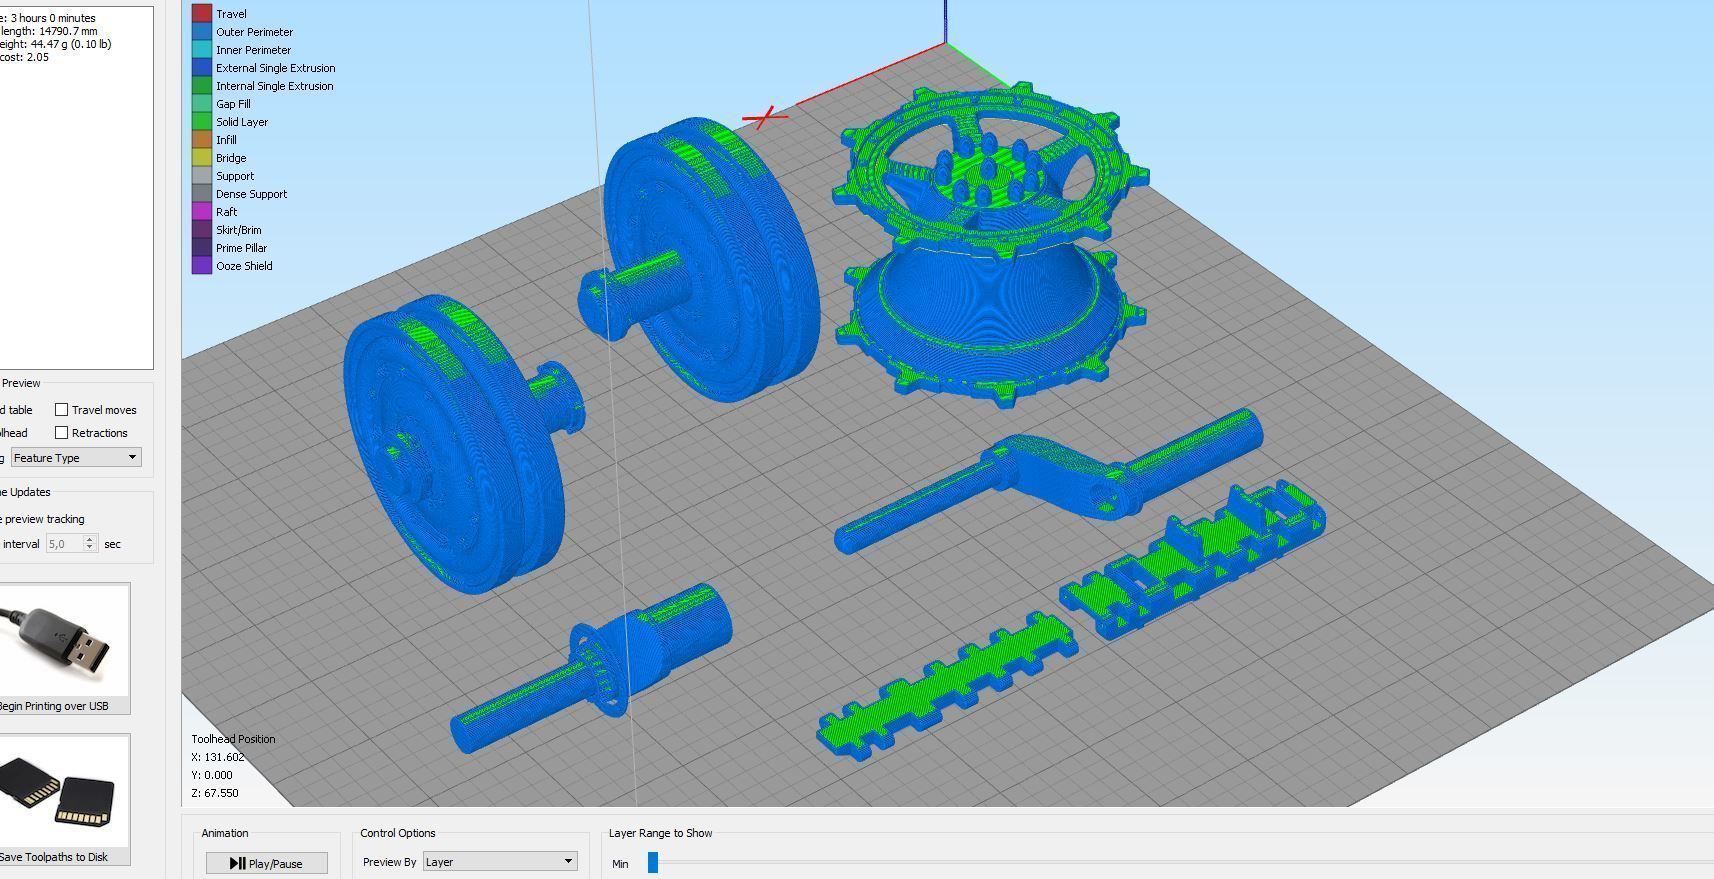Click the Dense Support legend swatch

[201, 193]
